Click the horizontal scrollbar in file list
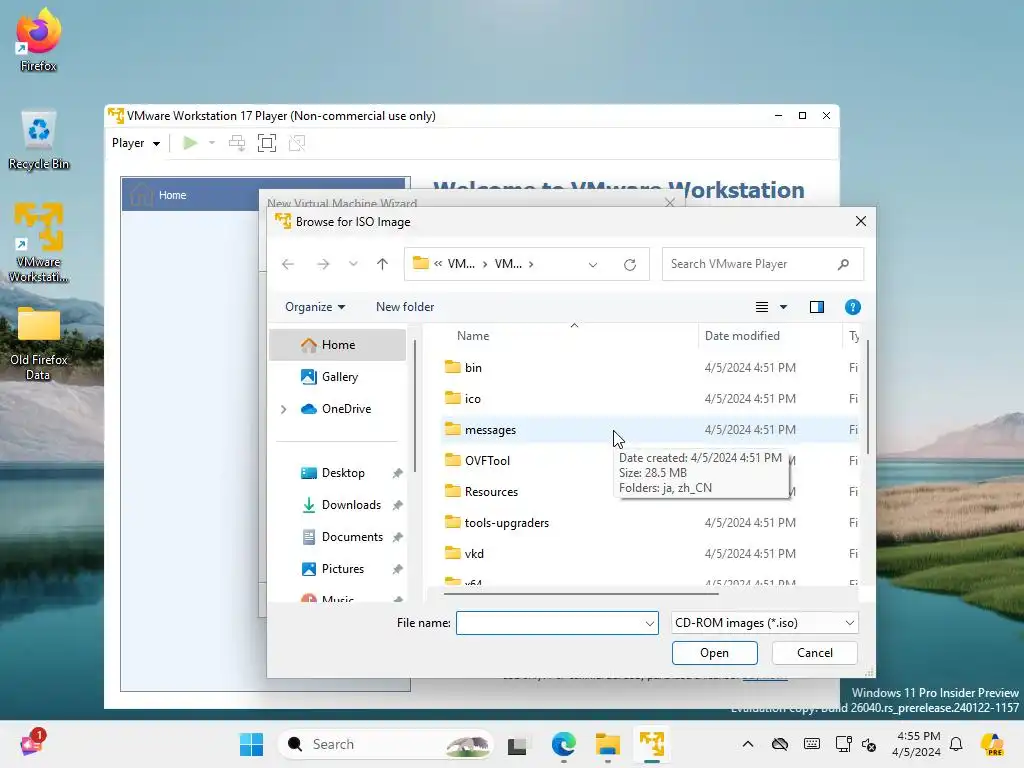 pyautogui.click(x=581, y=594)
